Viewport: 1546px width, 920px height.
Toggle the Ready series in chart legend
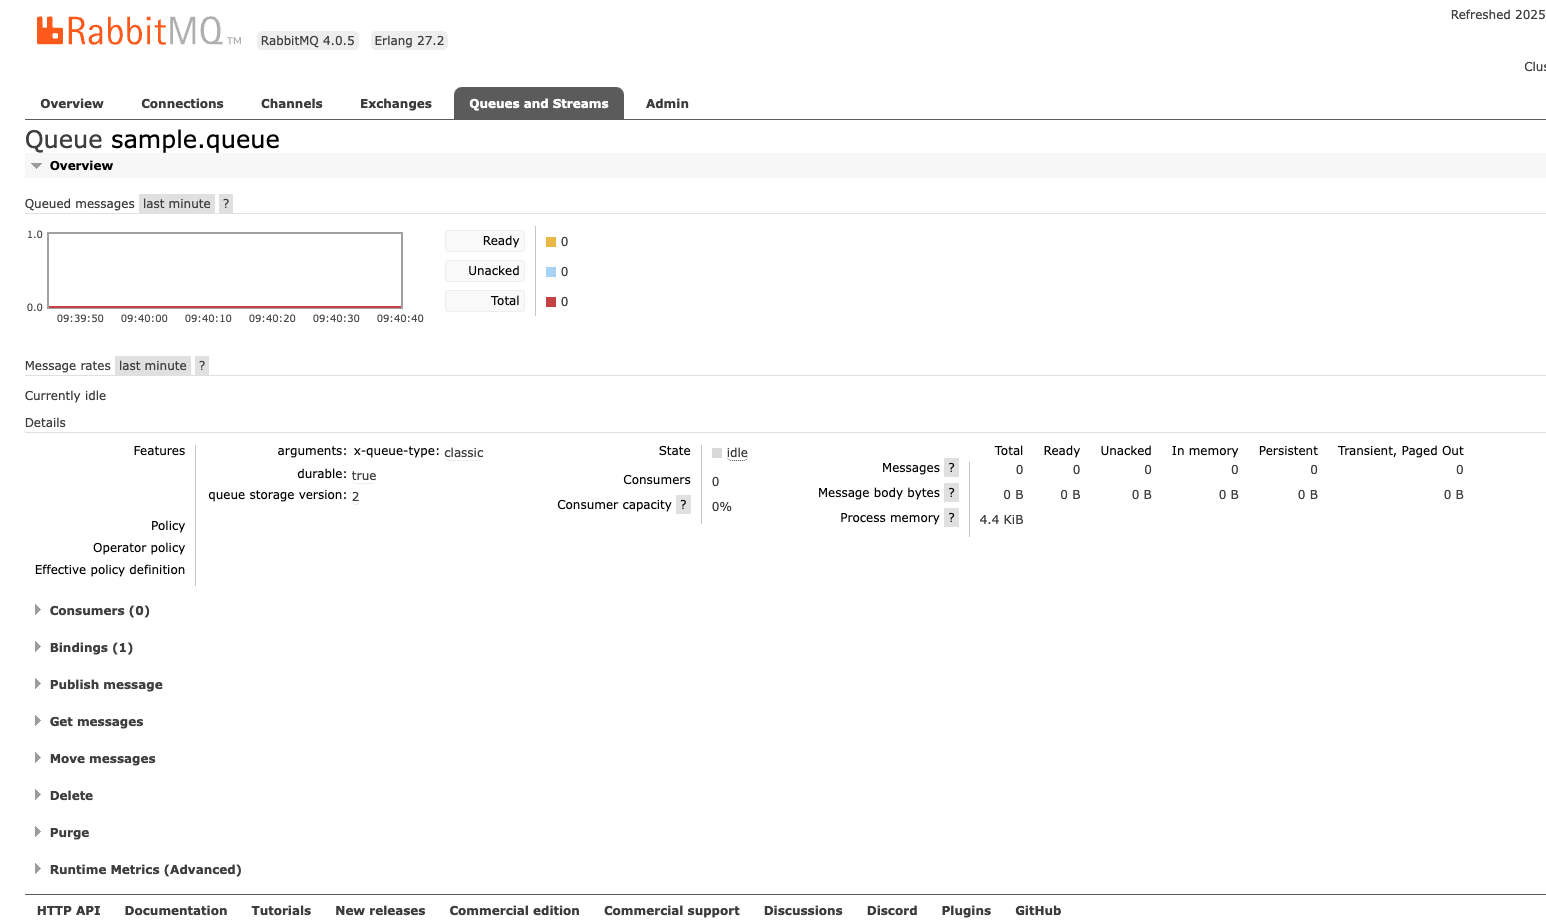click(486, 241)
